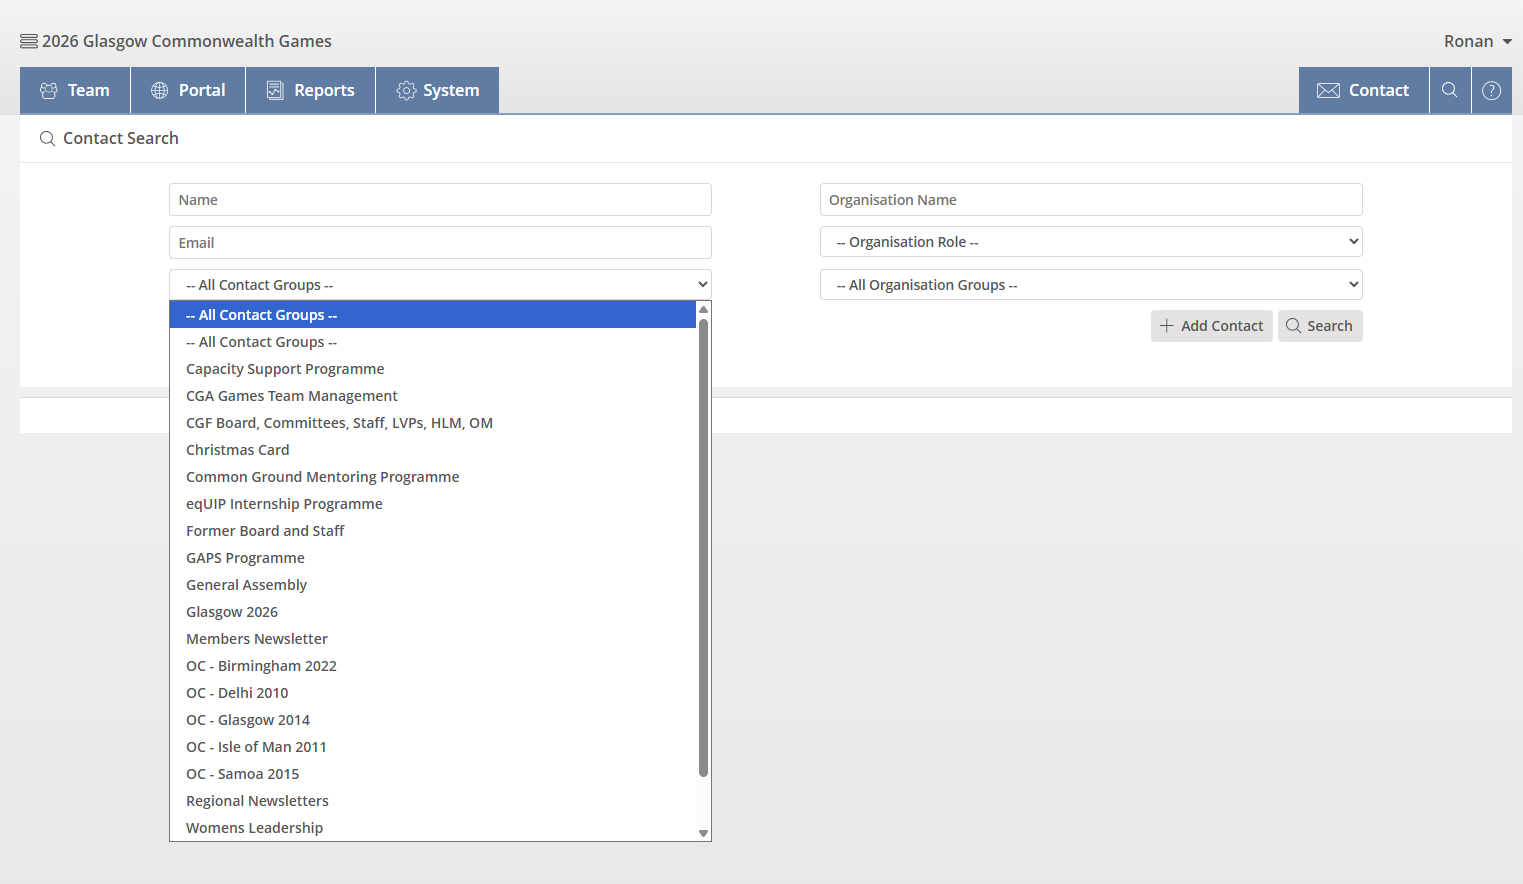Click into the Organisation Name field
1523x884 pixels.
(1090, 200)
